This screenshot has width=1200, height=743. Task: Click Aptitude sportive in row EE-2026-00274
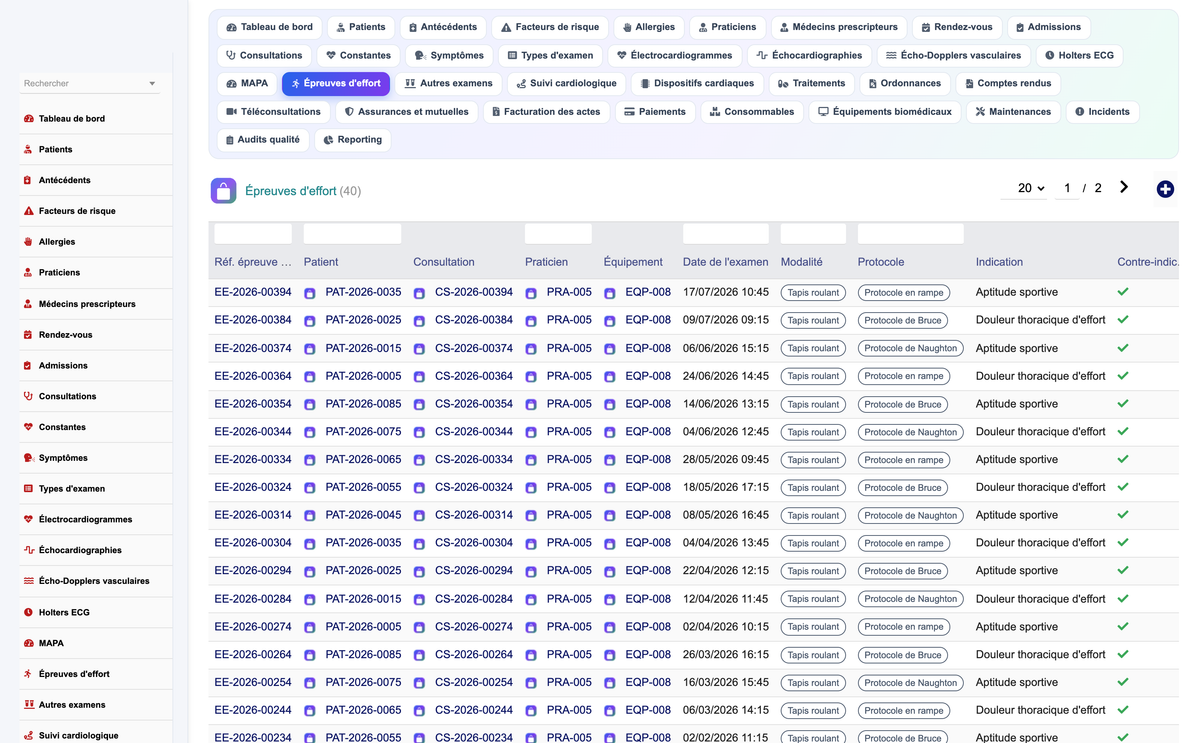(1016, 626)
